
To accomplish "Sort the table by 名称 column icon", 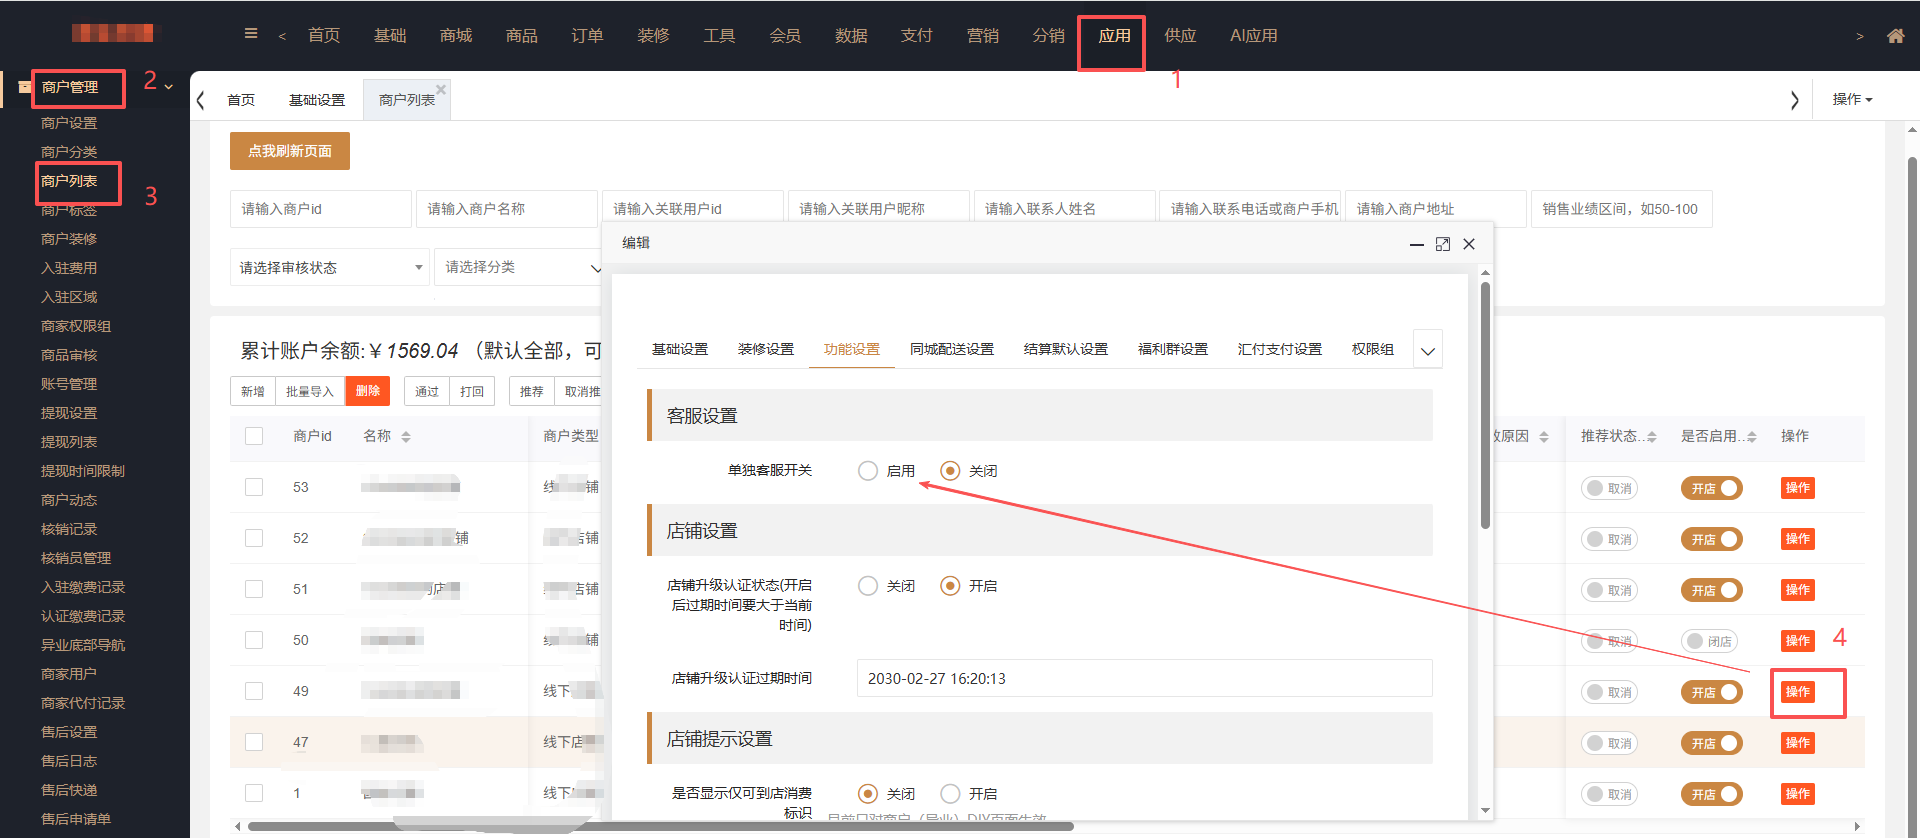I will (406, 437).
